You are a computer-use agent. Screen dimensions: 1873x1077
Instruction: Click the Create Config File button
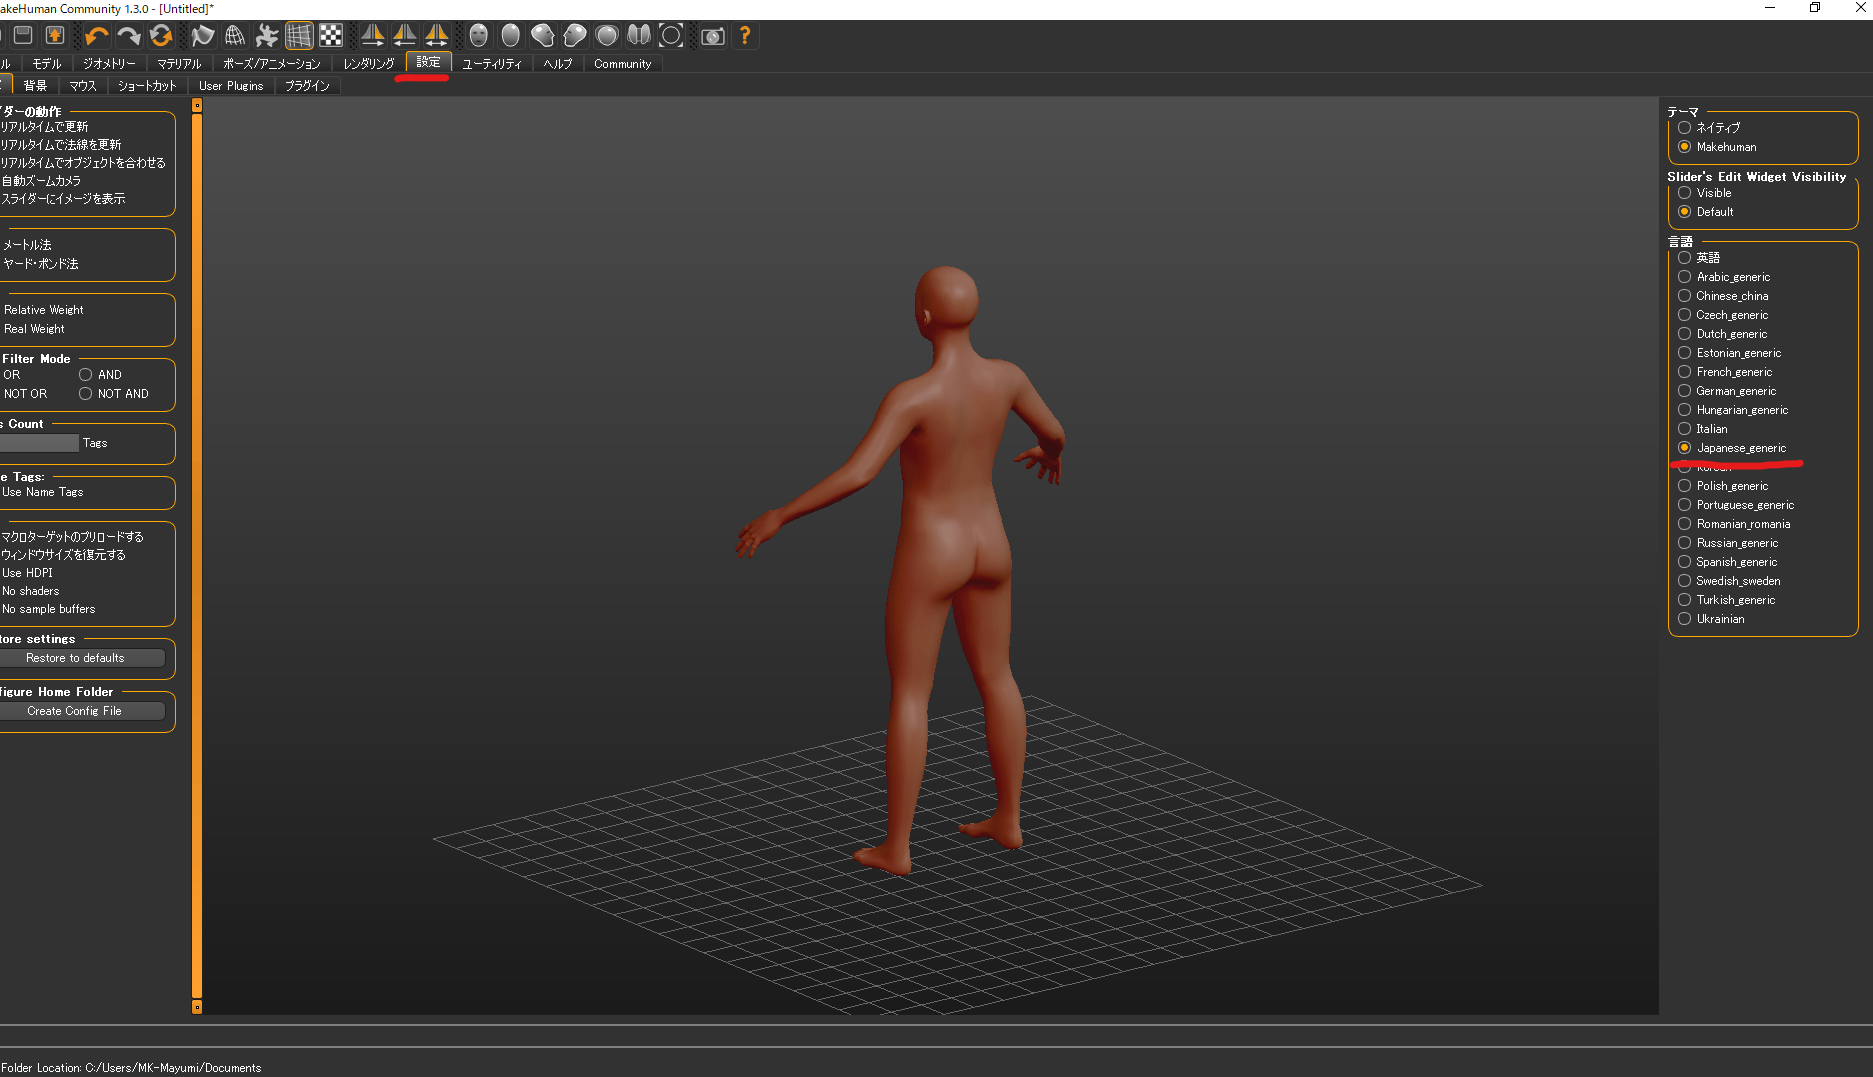pos(75,711)
